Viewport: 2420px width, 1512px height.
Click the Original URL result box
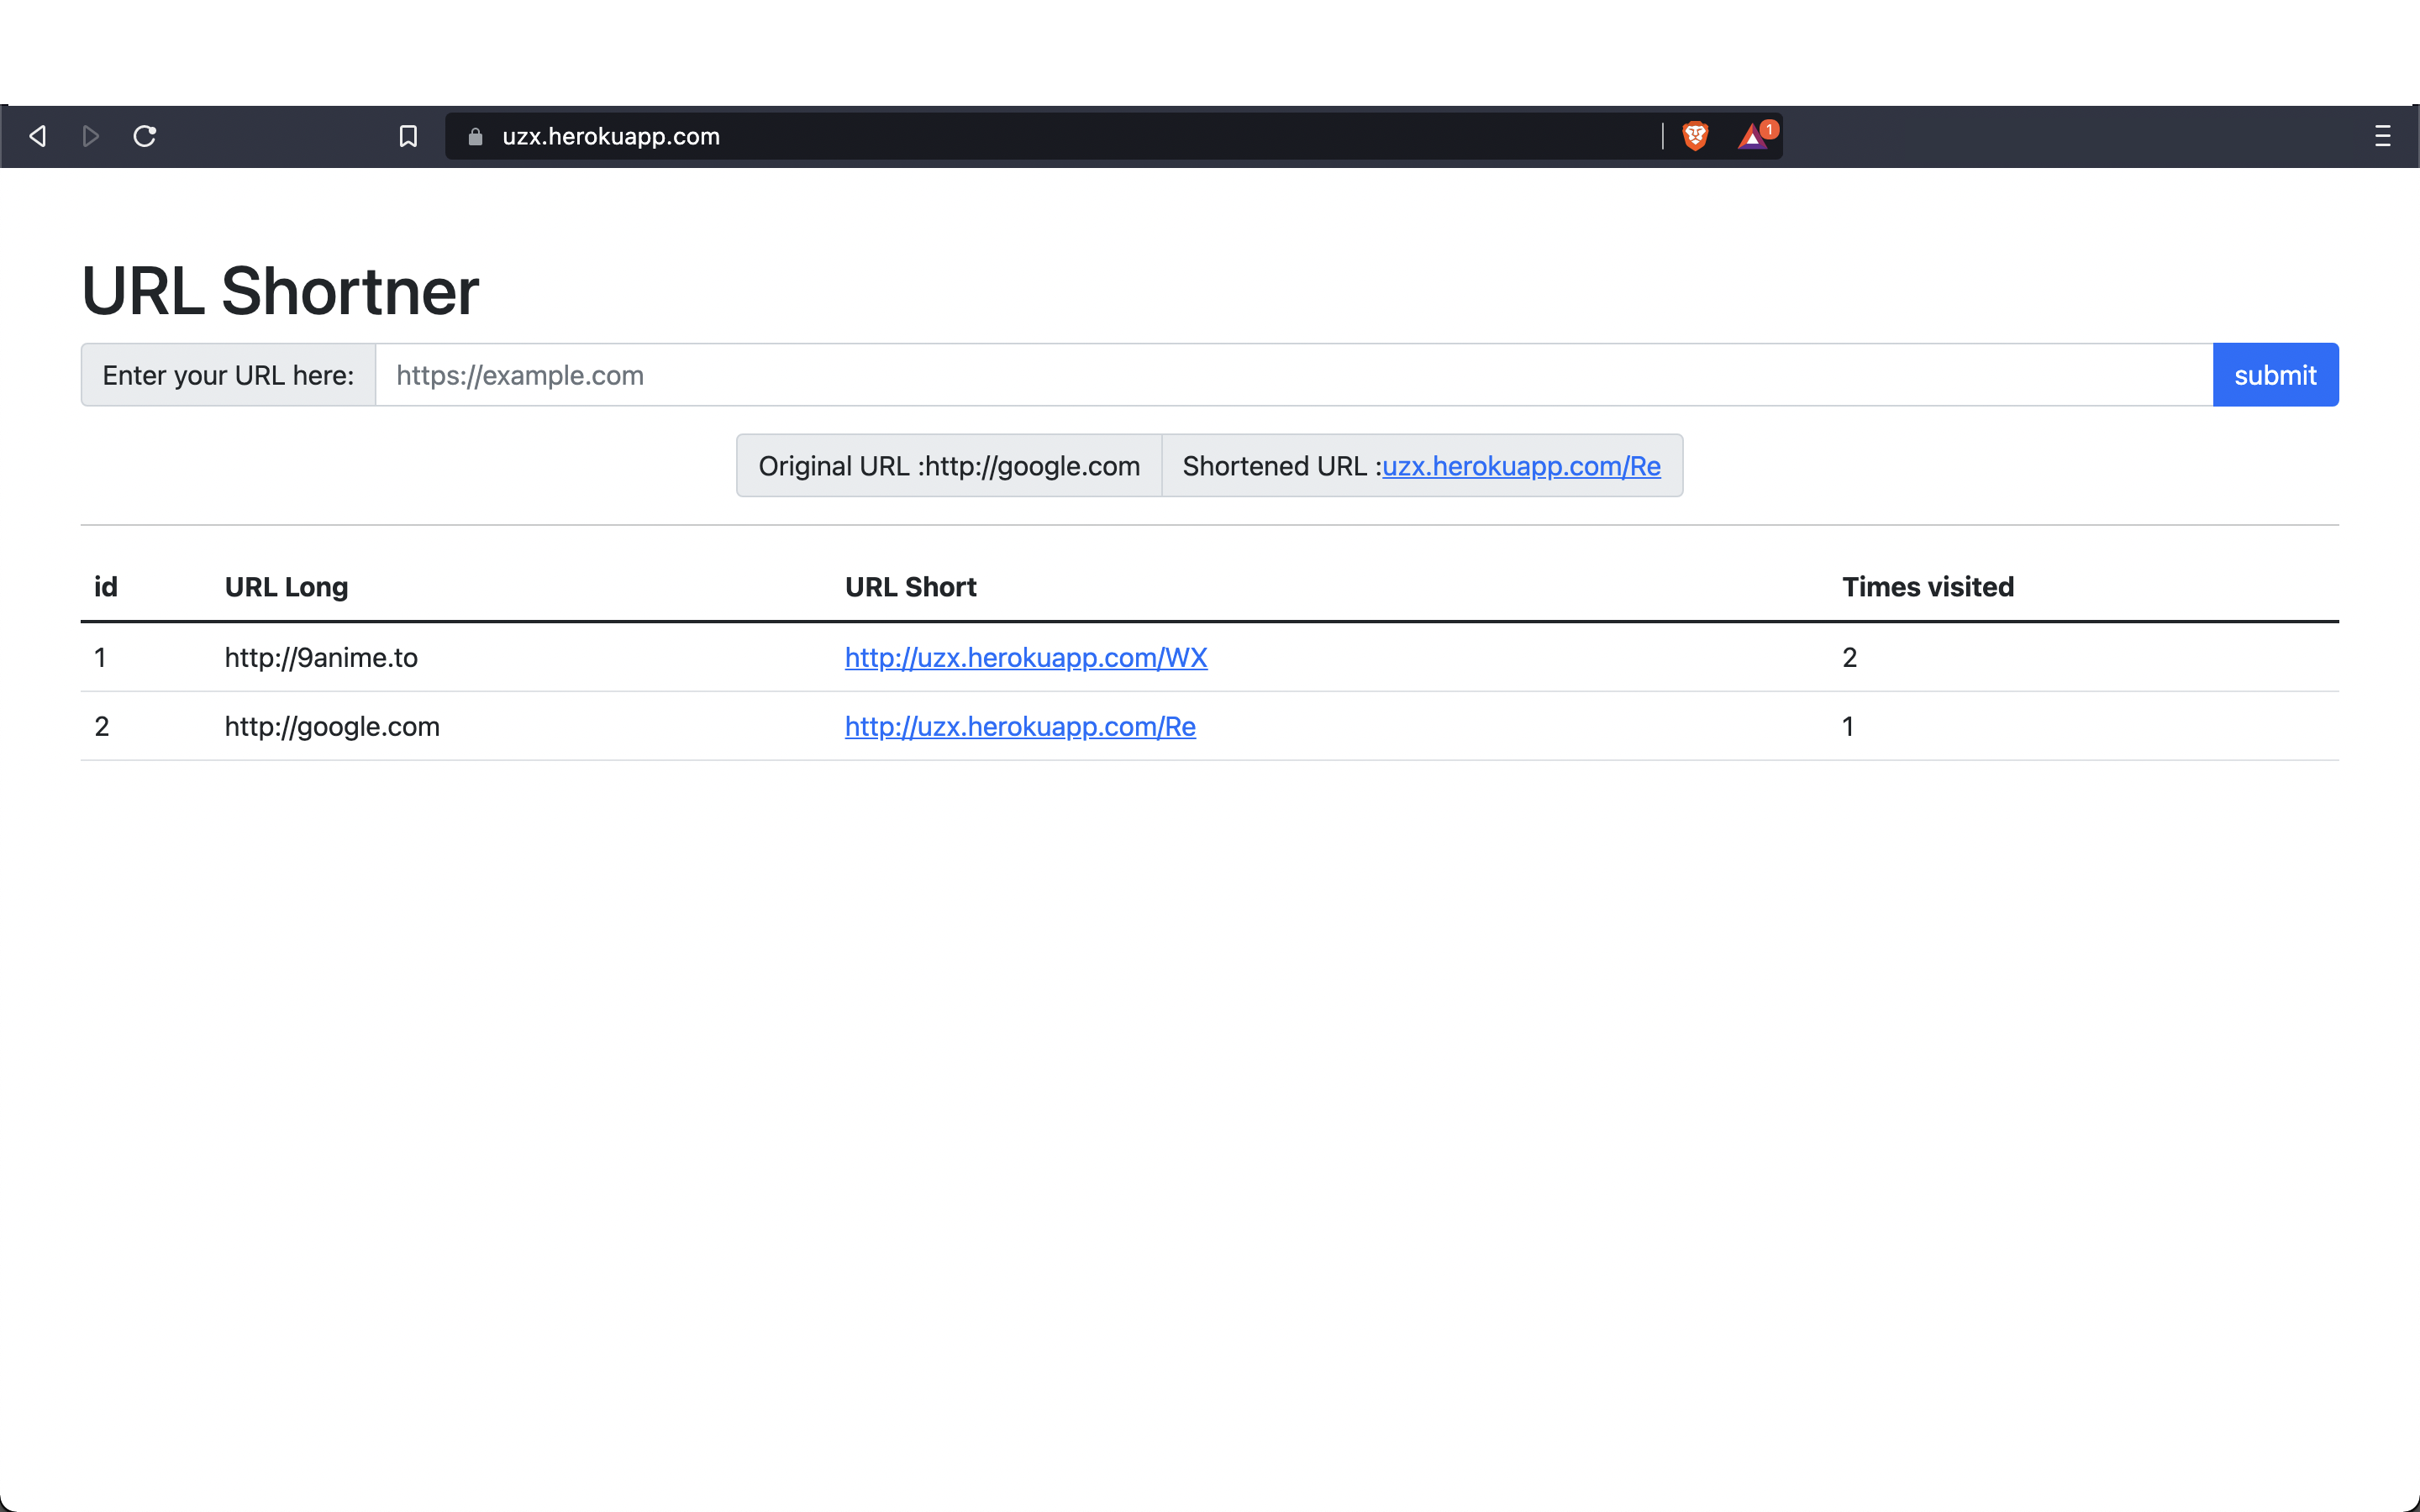[x=948, y=466]
